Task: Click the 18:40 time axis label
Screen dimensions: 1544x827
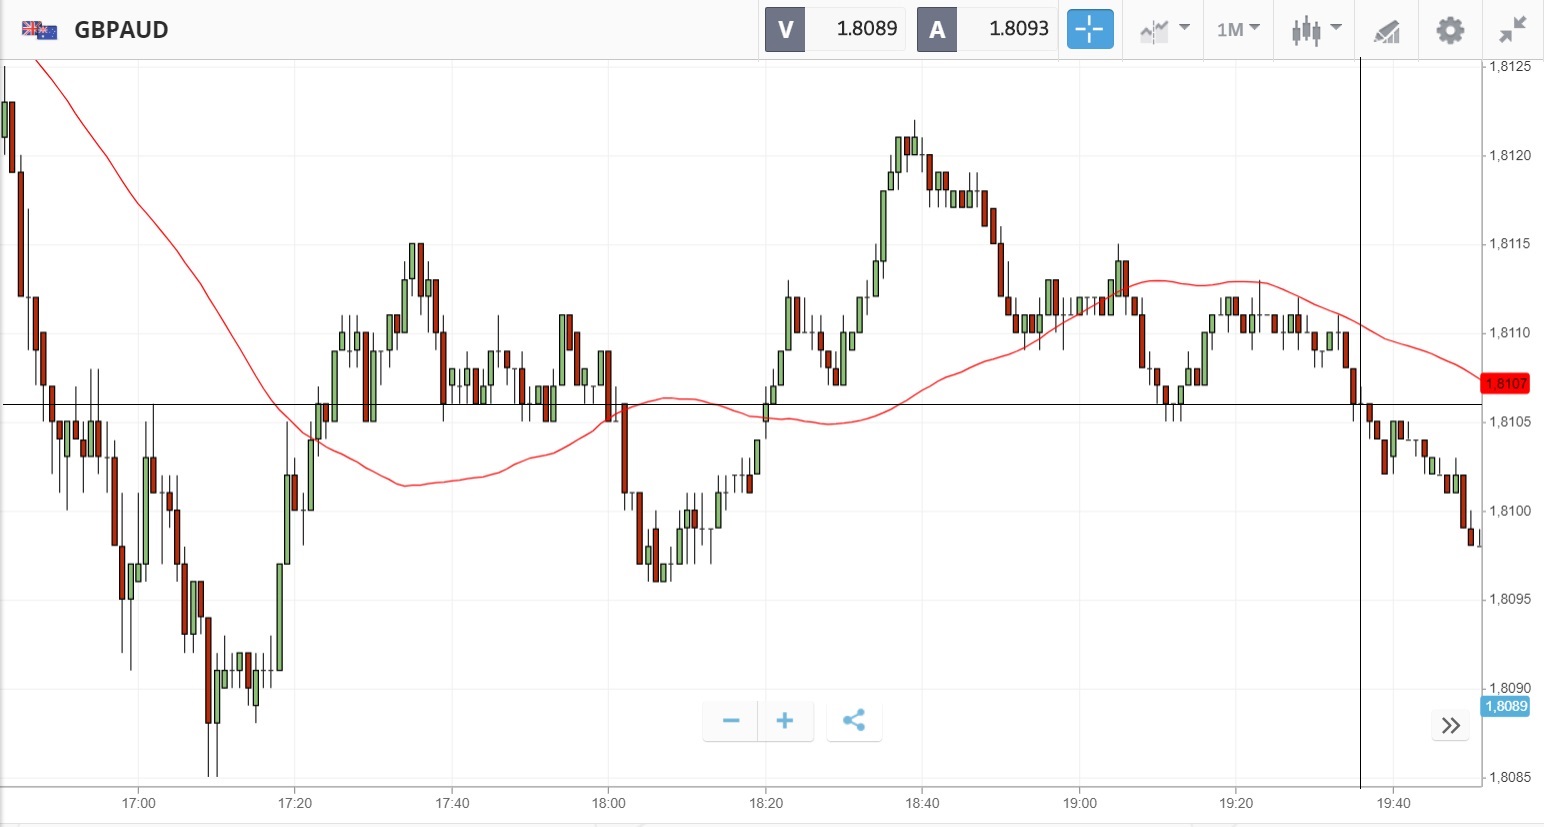Action: click(x=922, y=803)
